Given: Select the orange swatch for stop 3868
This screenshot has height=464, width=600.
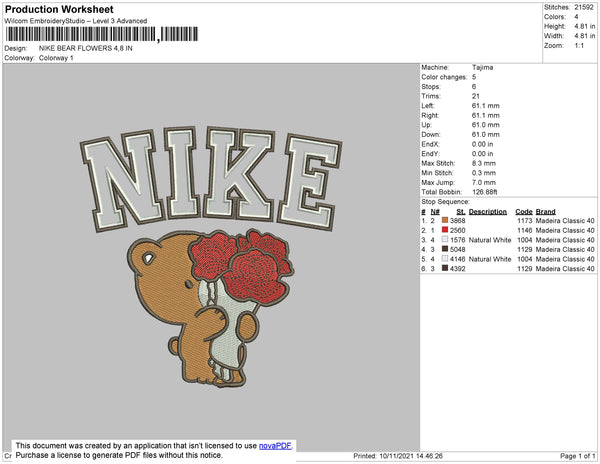Looking at the screenshot, I should tap(445, 220).
